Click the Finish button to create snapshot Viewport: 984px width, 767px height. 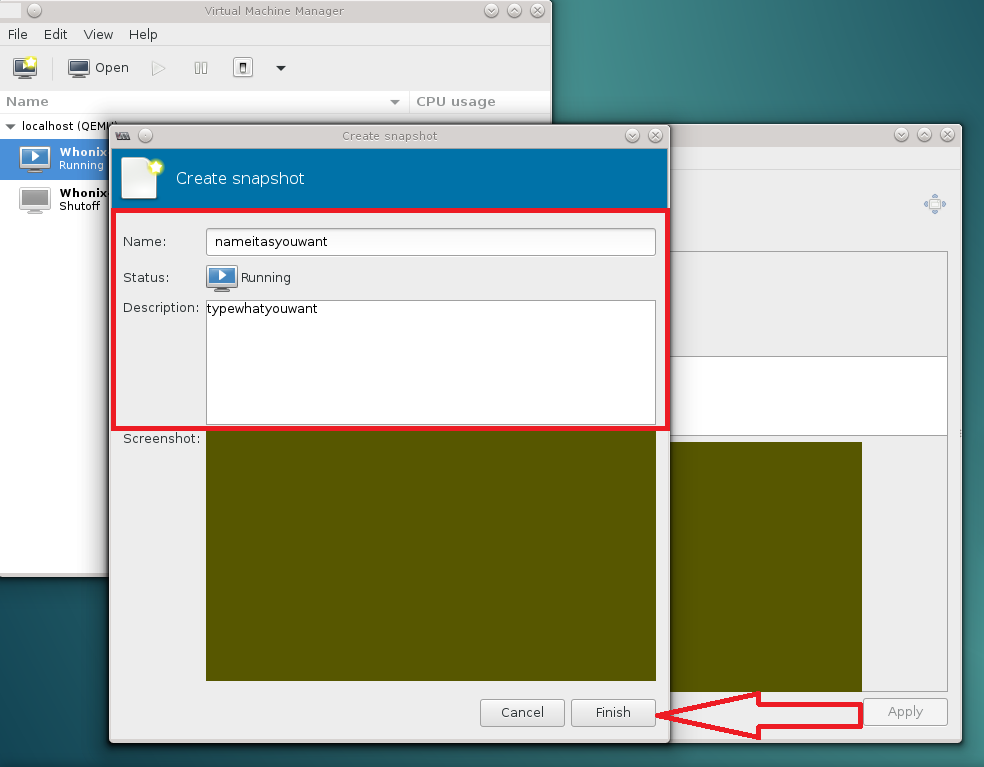(613, 713)
